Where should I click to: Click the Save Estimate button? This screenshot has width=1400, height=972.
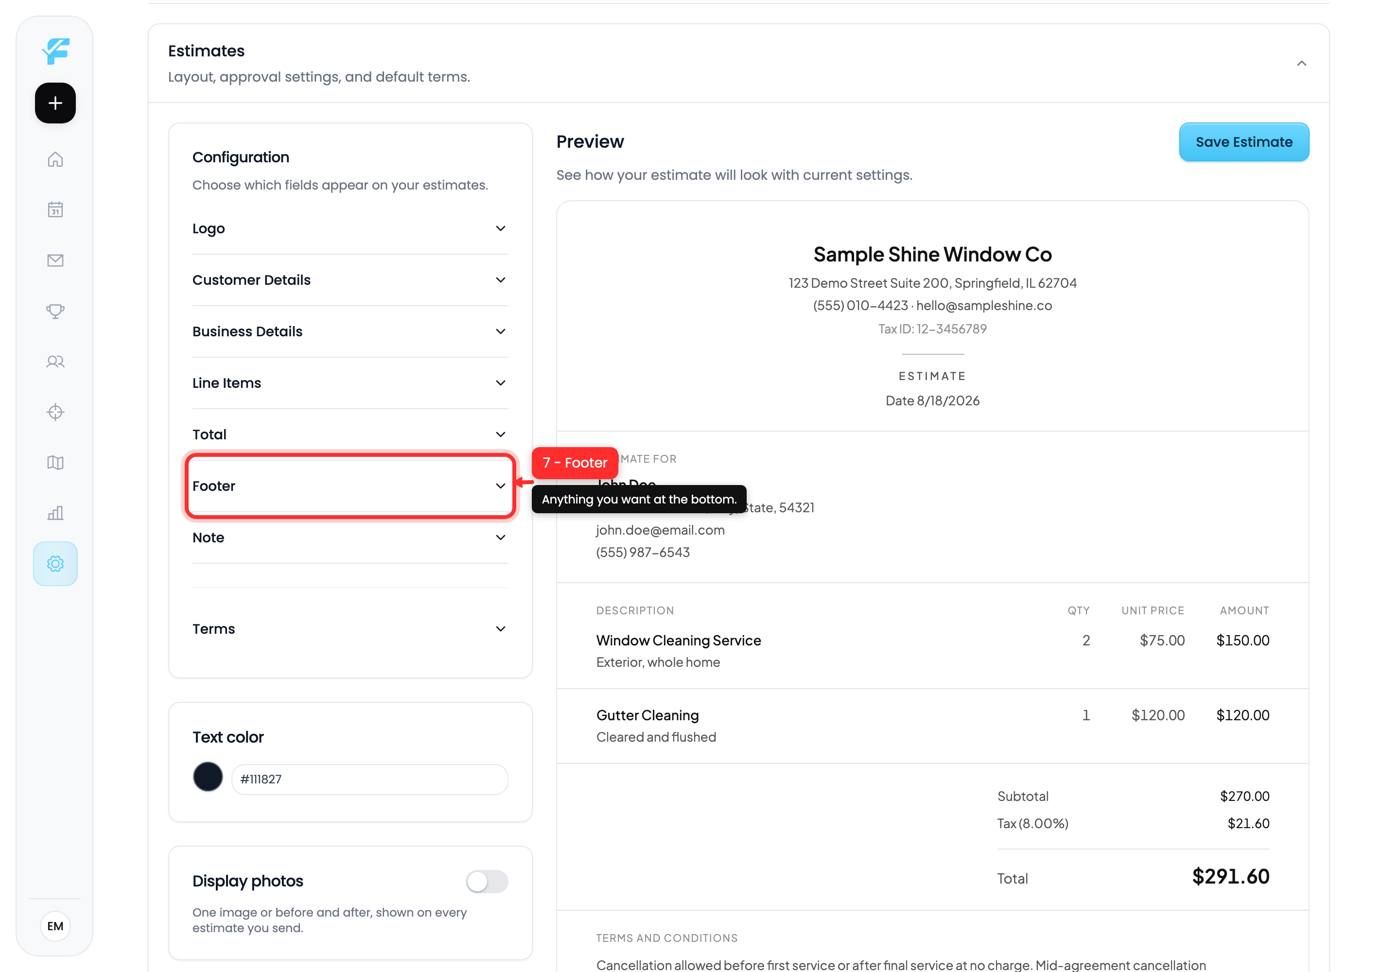coord(1244,142)
